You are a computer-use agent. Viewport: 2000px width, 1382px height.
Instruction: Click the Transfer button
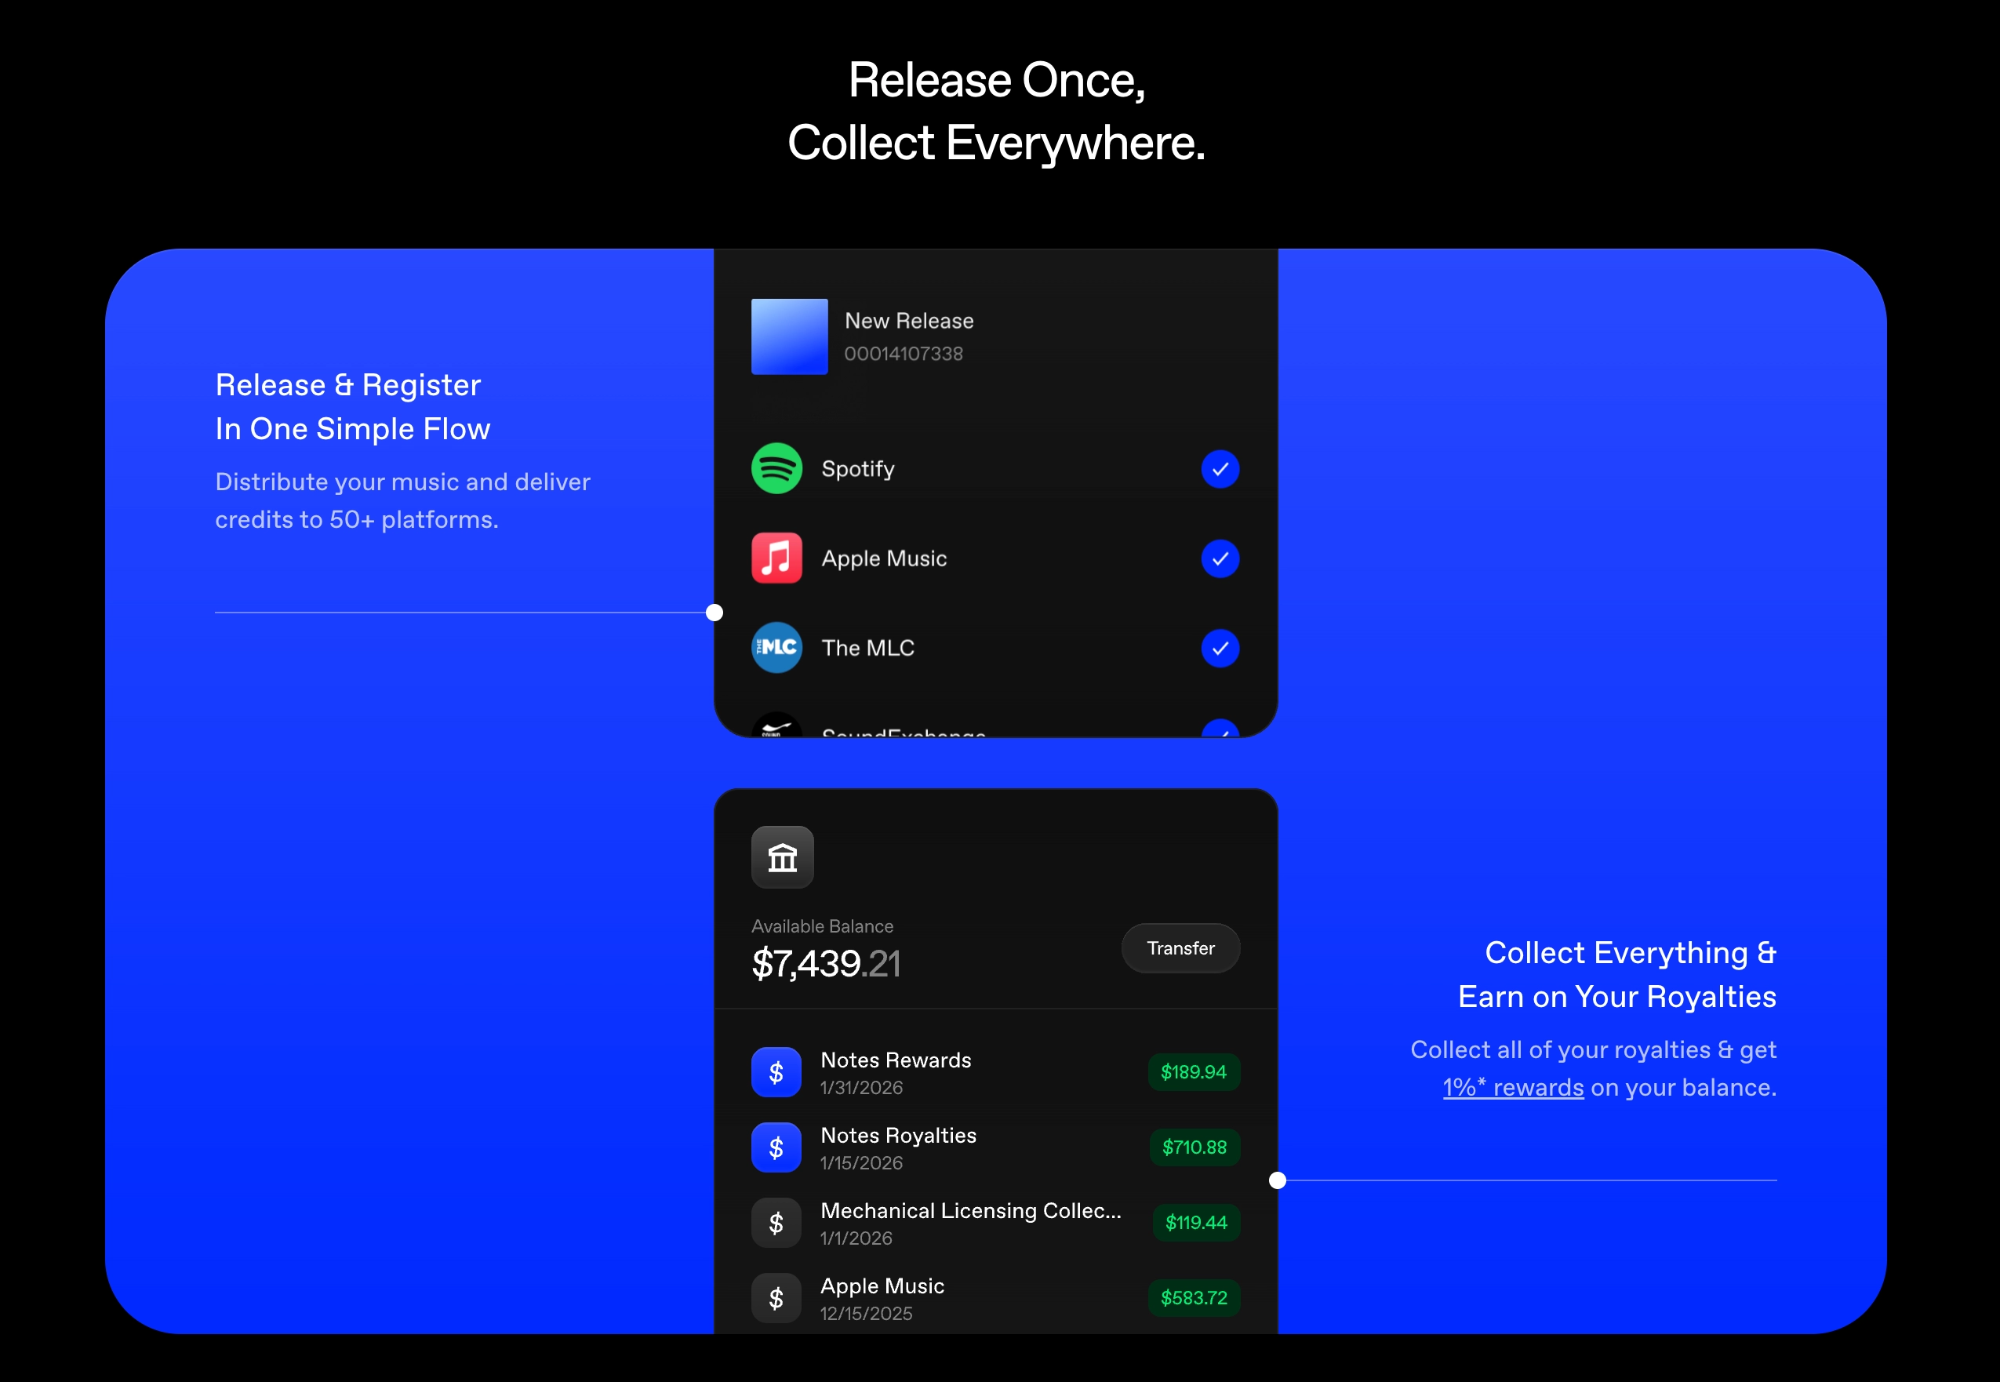point(1181,948)
